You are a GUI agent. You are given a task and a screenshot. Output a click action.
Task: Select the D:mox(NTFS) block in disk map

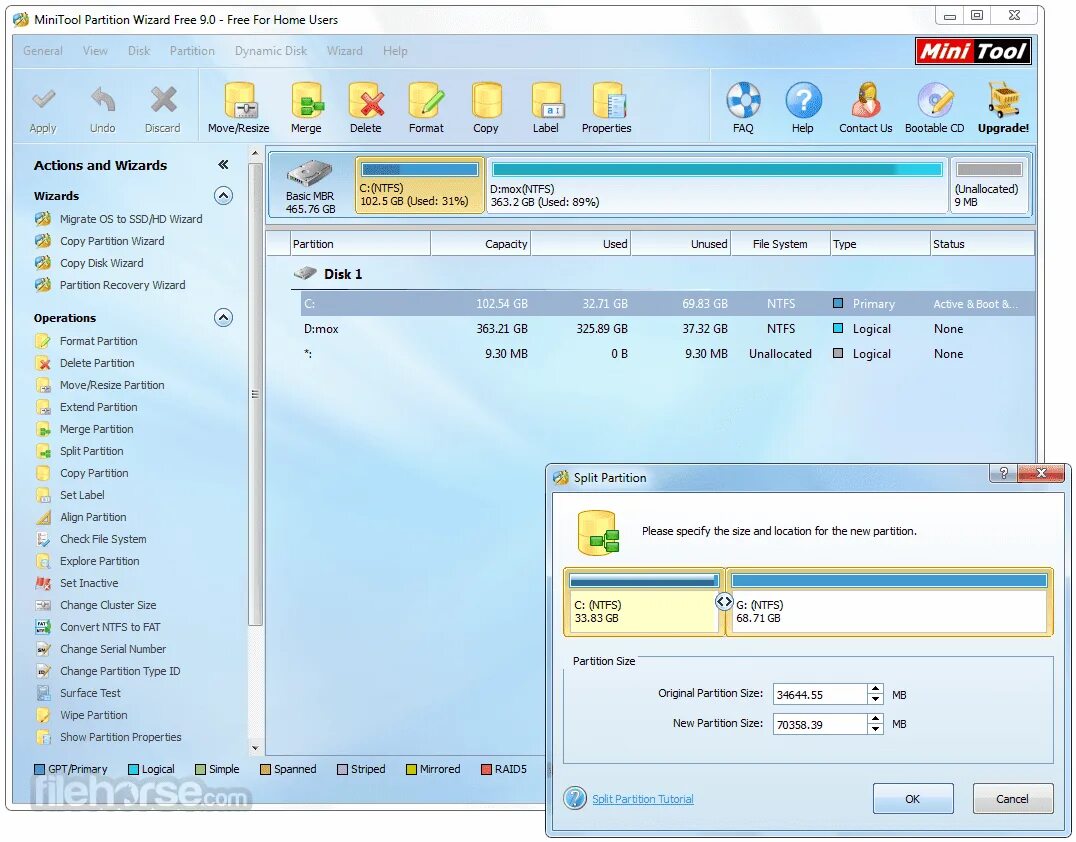[716, 185]
